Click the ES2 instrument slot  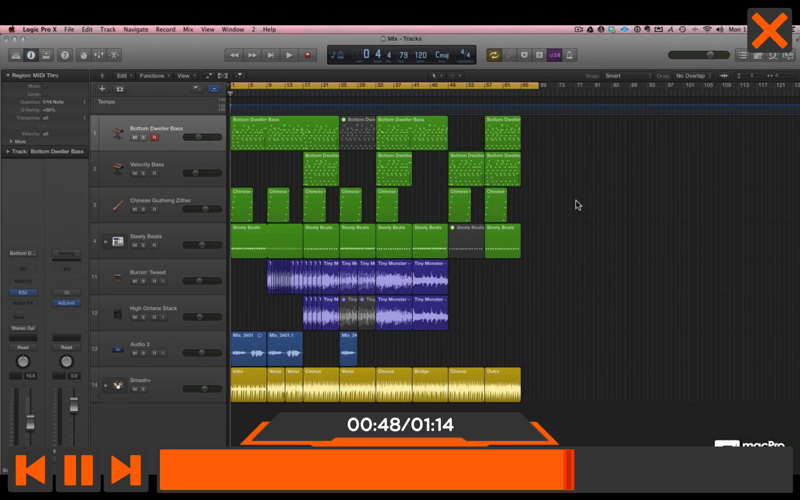pos(23,292)
